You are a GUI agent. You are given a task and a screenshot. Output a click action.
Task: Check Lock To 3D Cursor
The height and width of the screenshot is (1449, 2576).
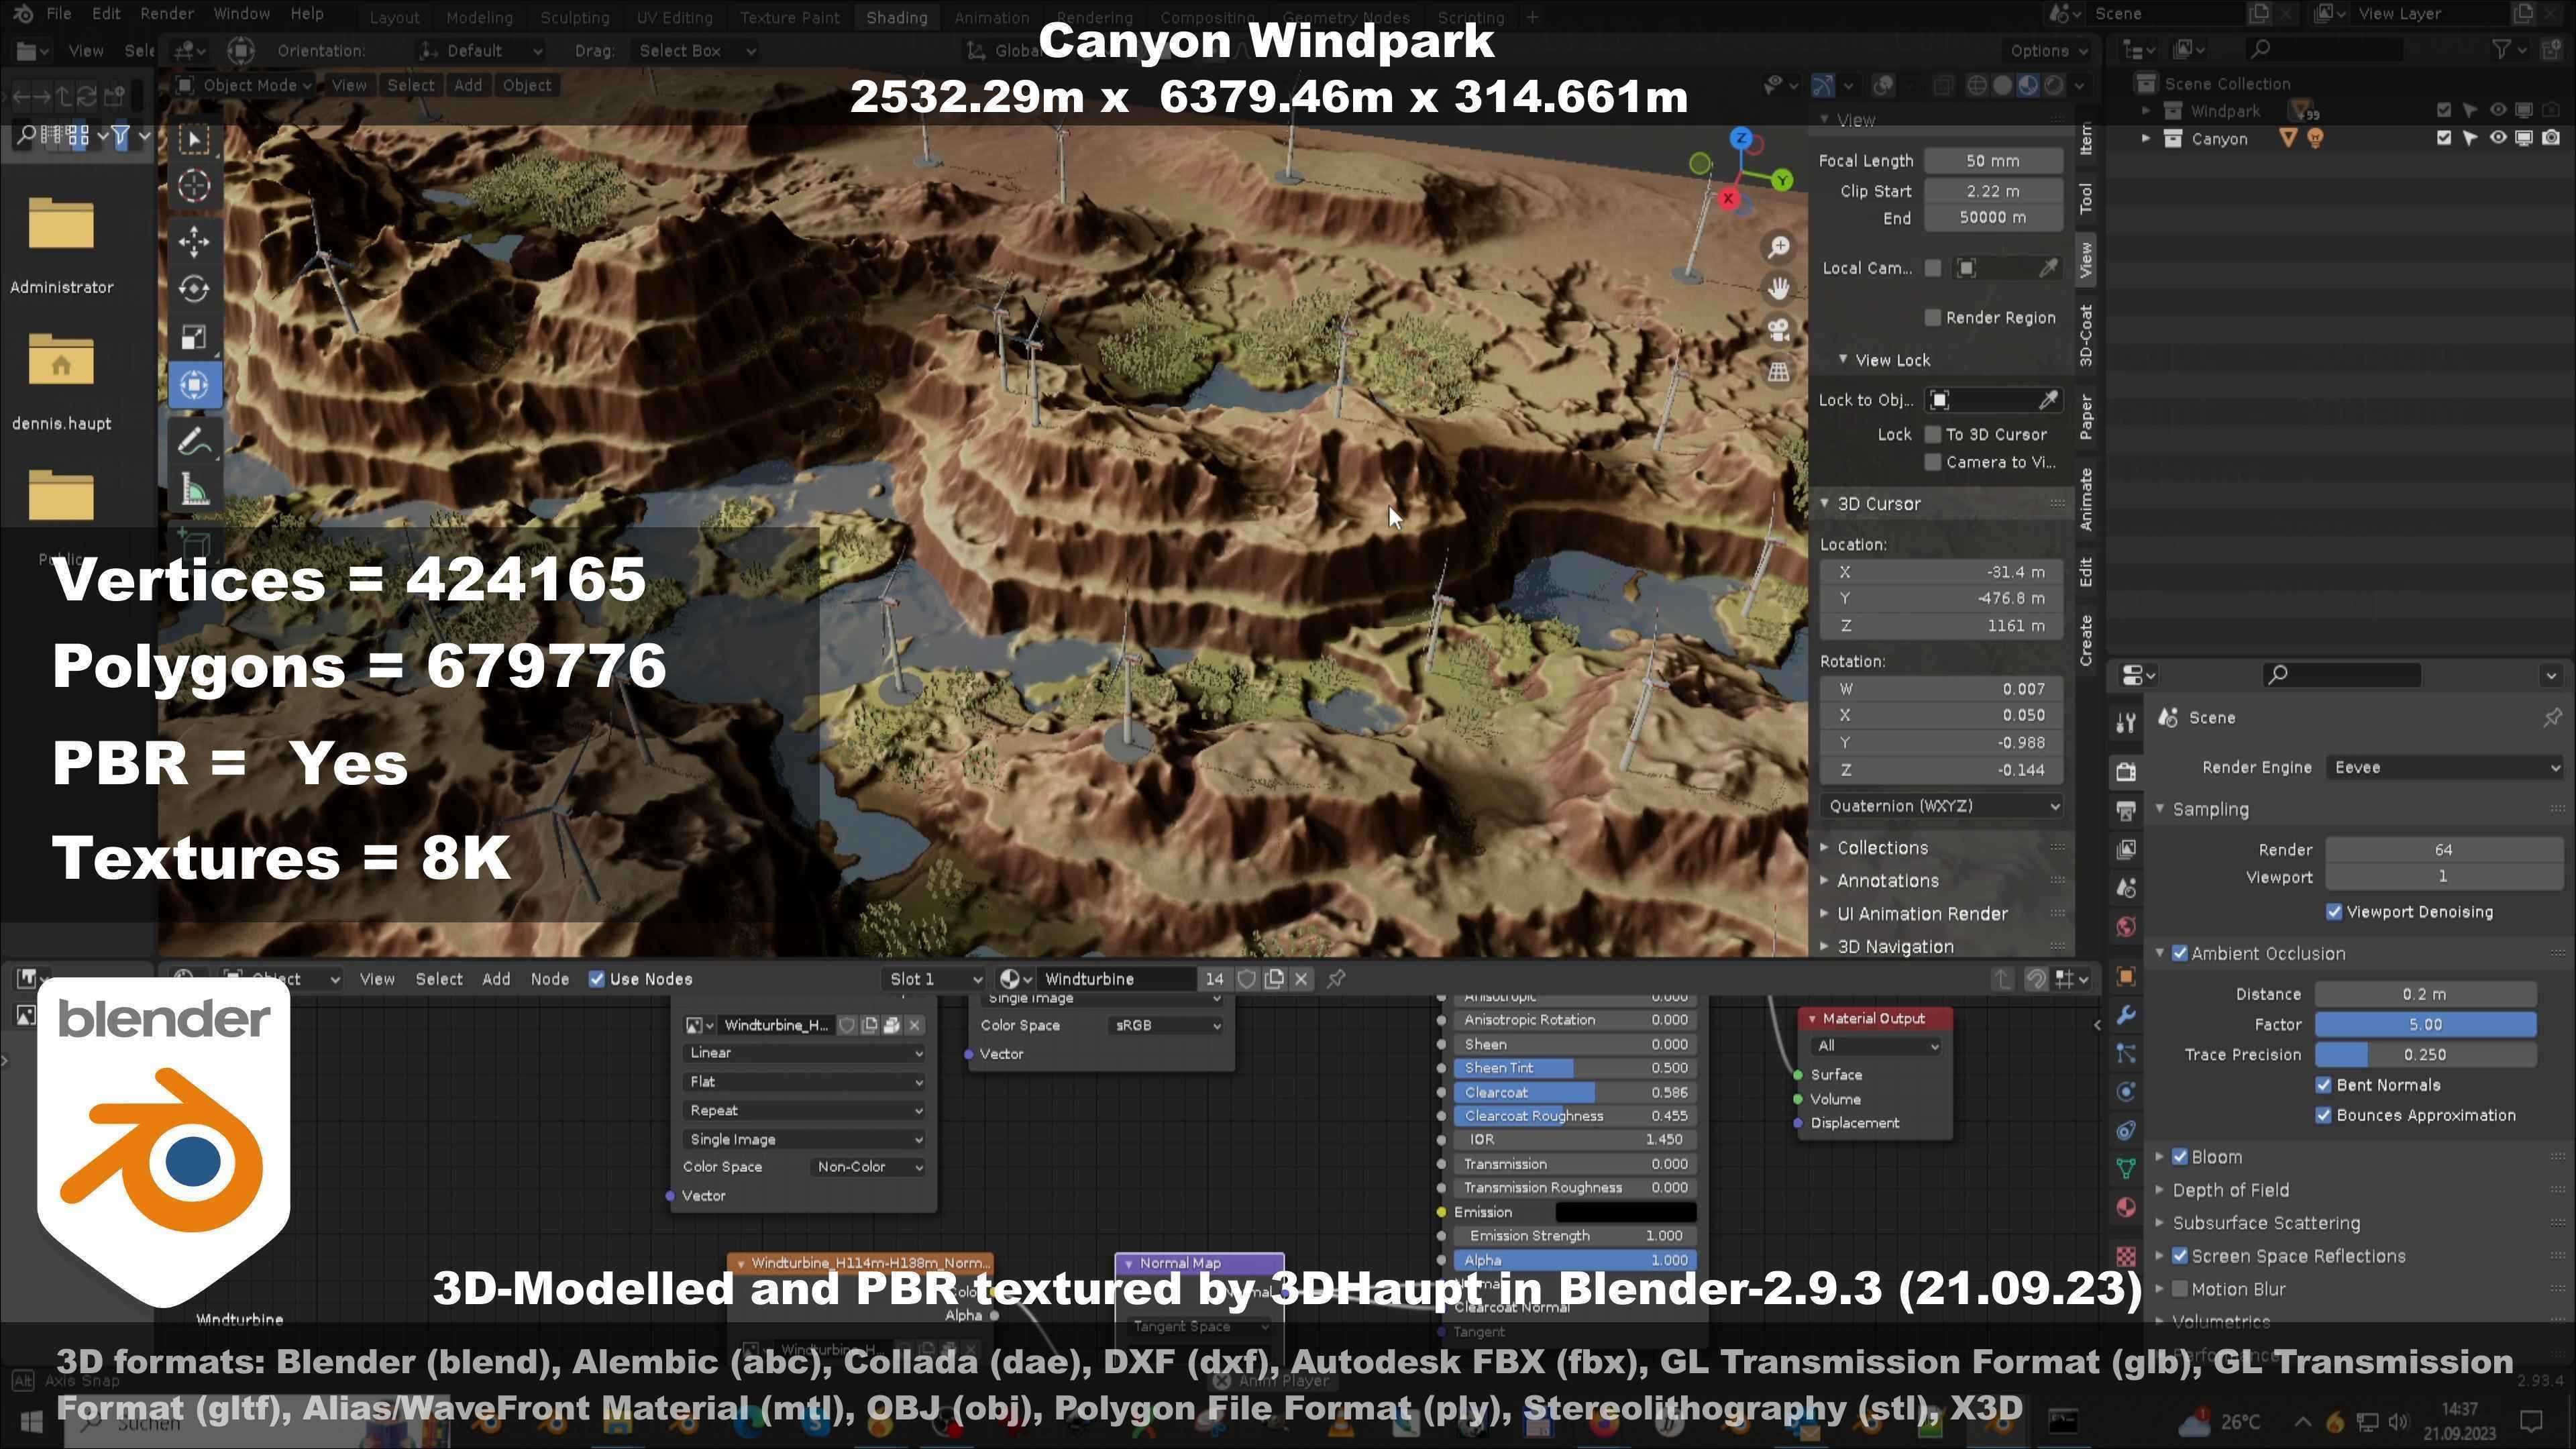click(1933, 434)
